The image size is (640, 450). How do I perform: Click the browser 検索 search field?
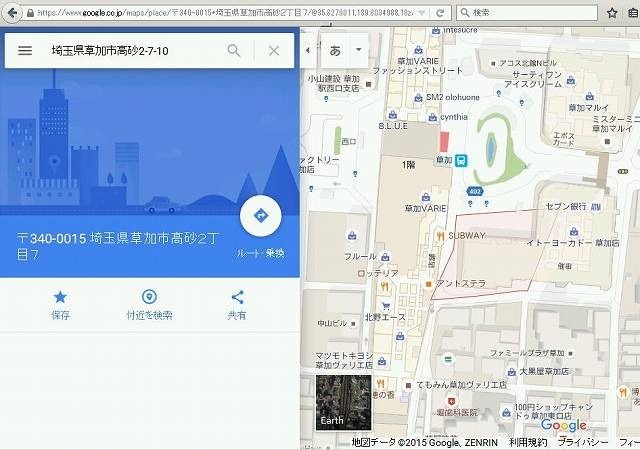pos(527,13)
